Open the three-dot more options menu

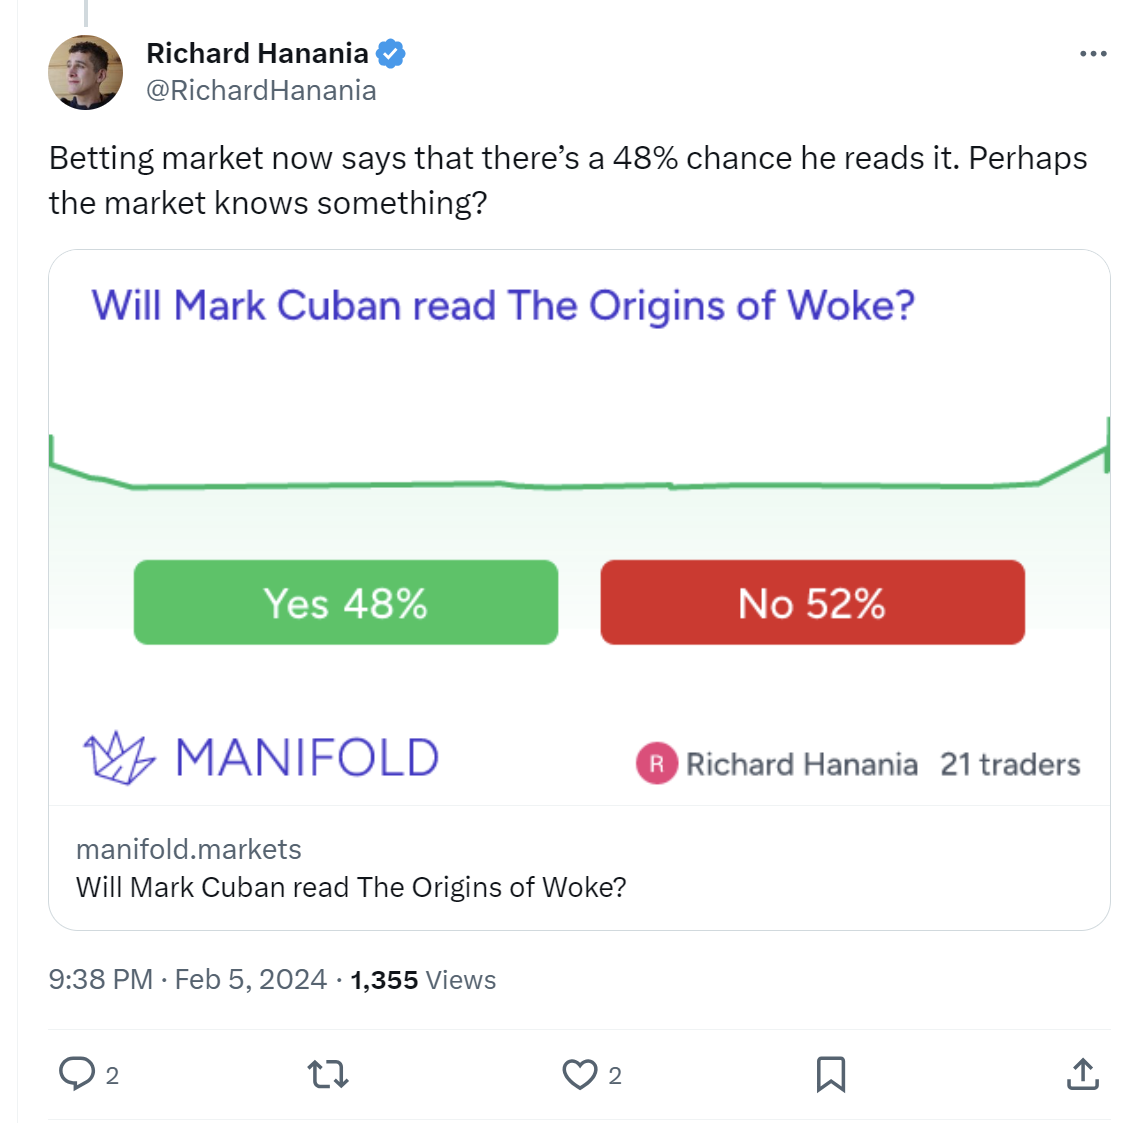tap(1092, 54)
